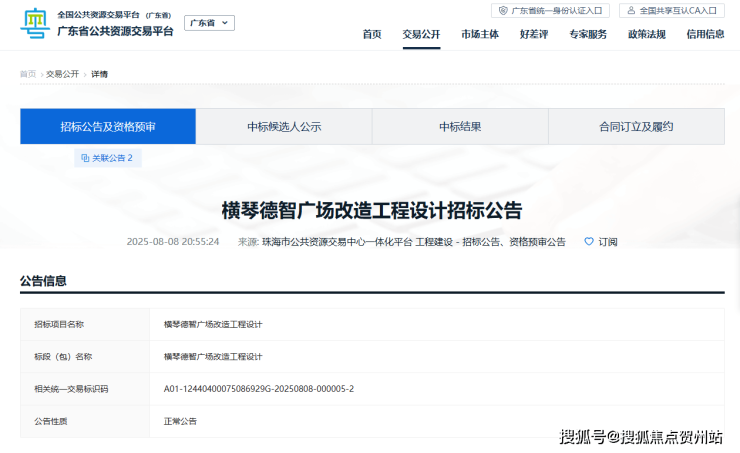
Task: Click the 详情 breadcrumb text
Action: (99, 74)
